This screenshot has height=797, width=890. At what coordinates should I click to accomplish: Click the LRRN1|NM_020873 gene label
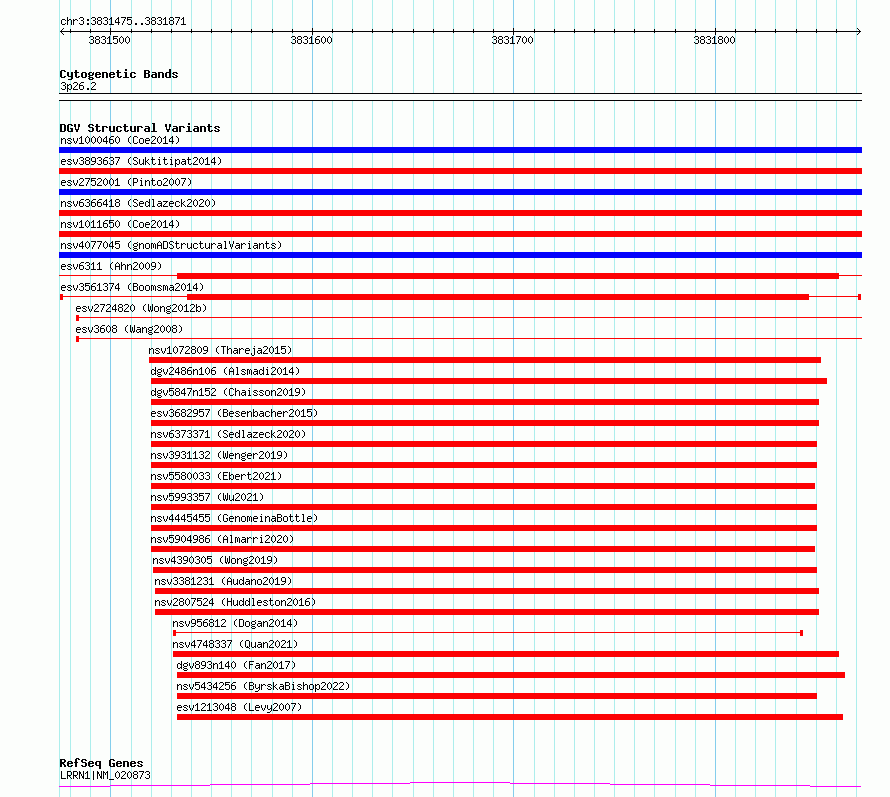(x=105, y=775)
